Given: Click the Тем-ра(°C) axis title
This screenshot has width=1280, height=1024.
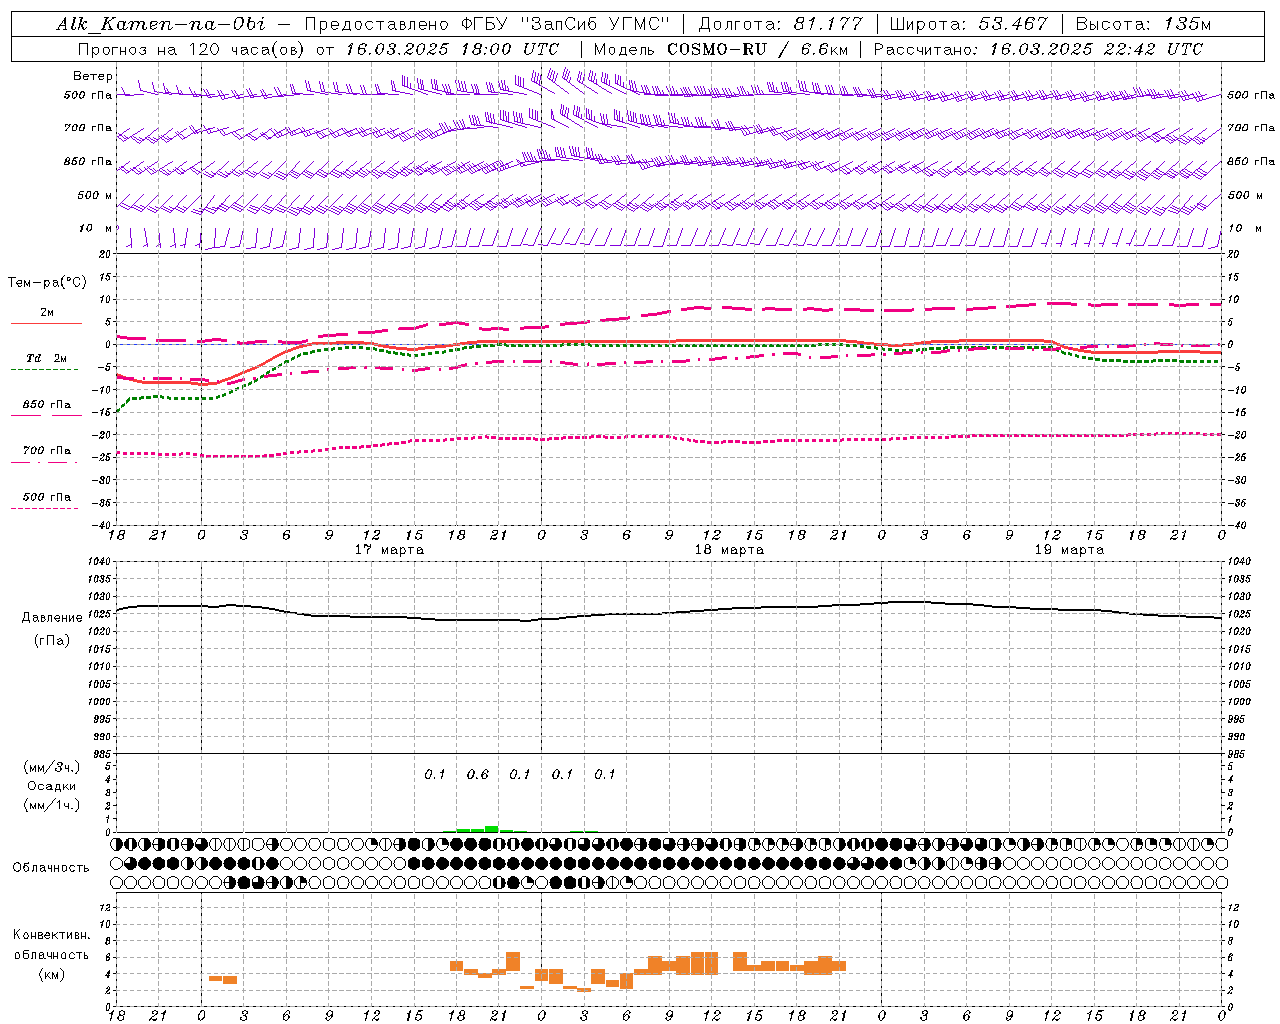Looking at the screenshot, I should tap(47, 283).
